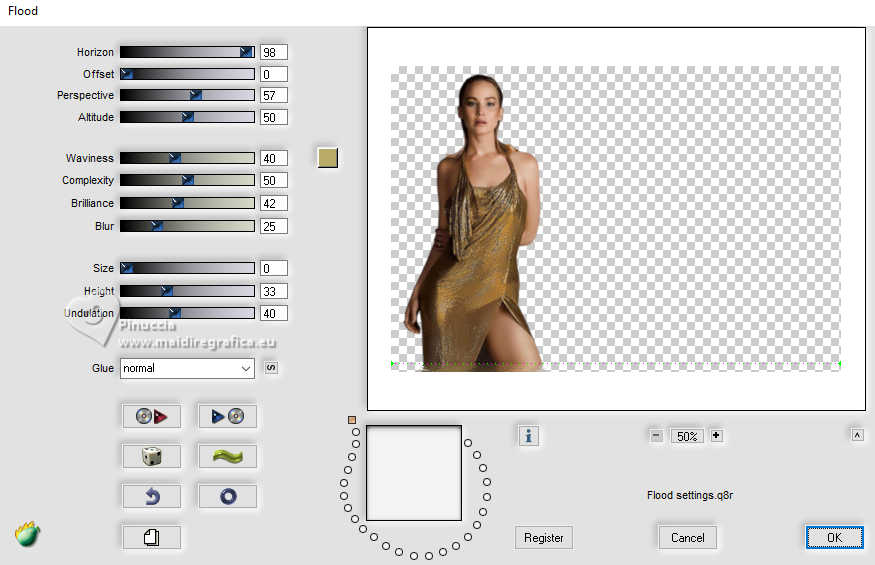Click the Blur slider
Viewport: 875px width, 565px height.
188,226
